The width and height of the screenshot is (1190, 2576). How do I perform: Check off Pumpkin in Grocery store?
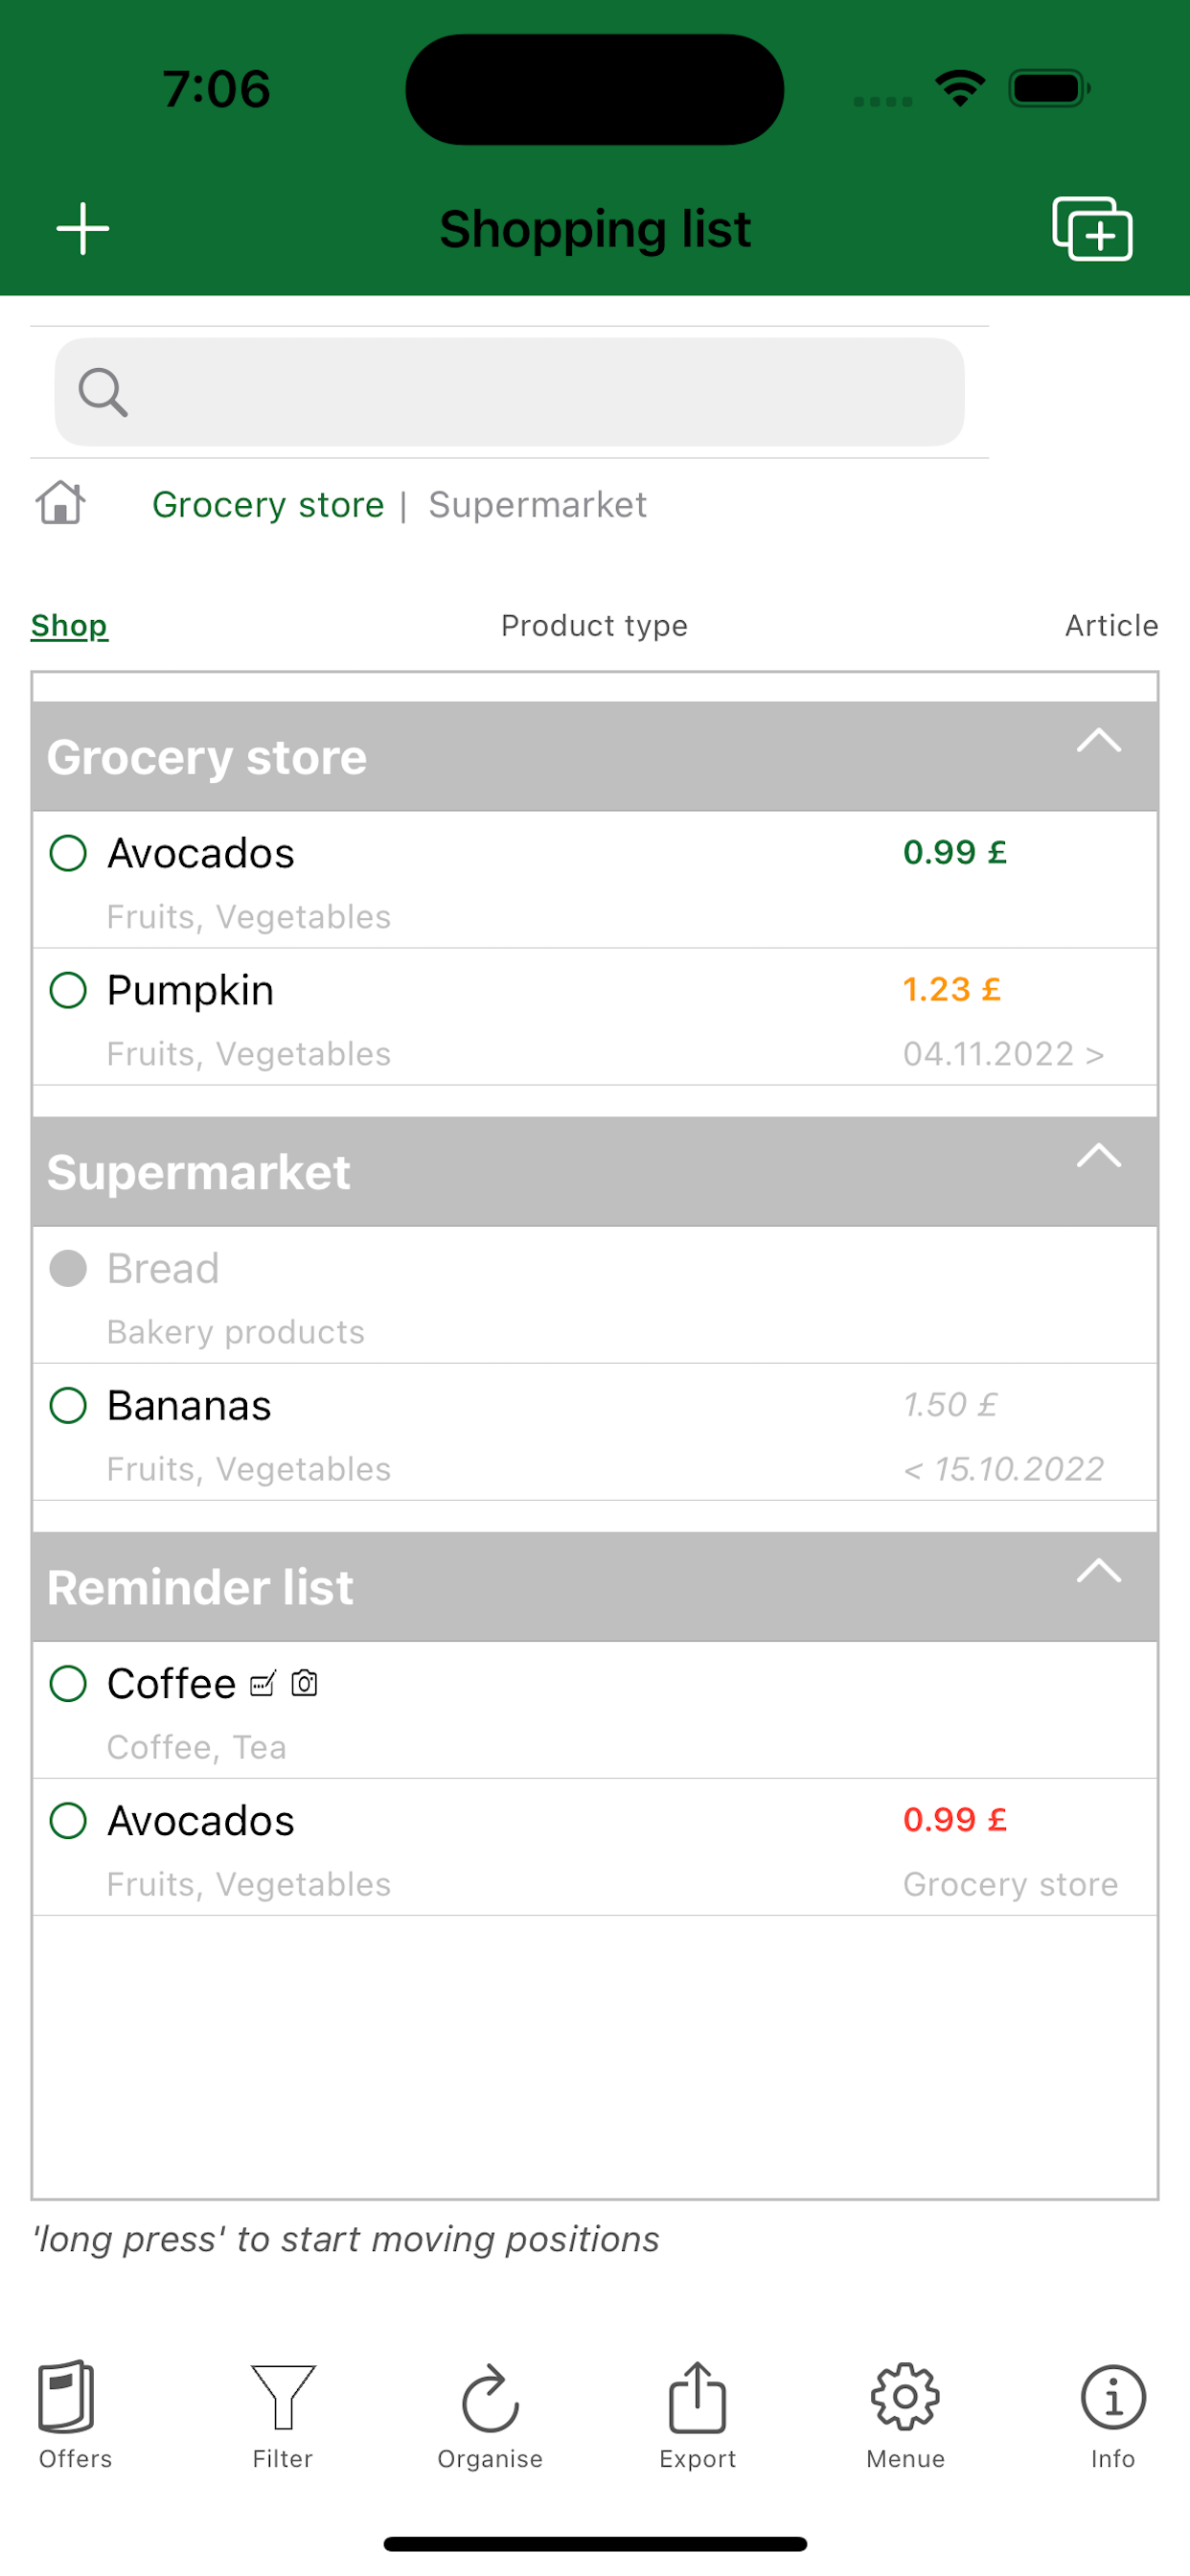pos(68,990)
